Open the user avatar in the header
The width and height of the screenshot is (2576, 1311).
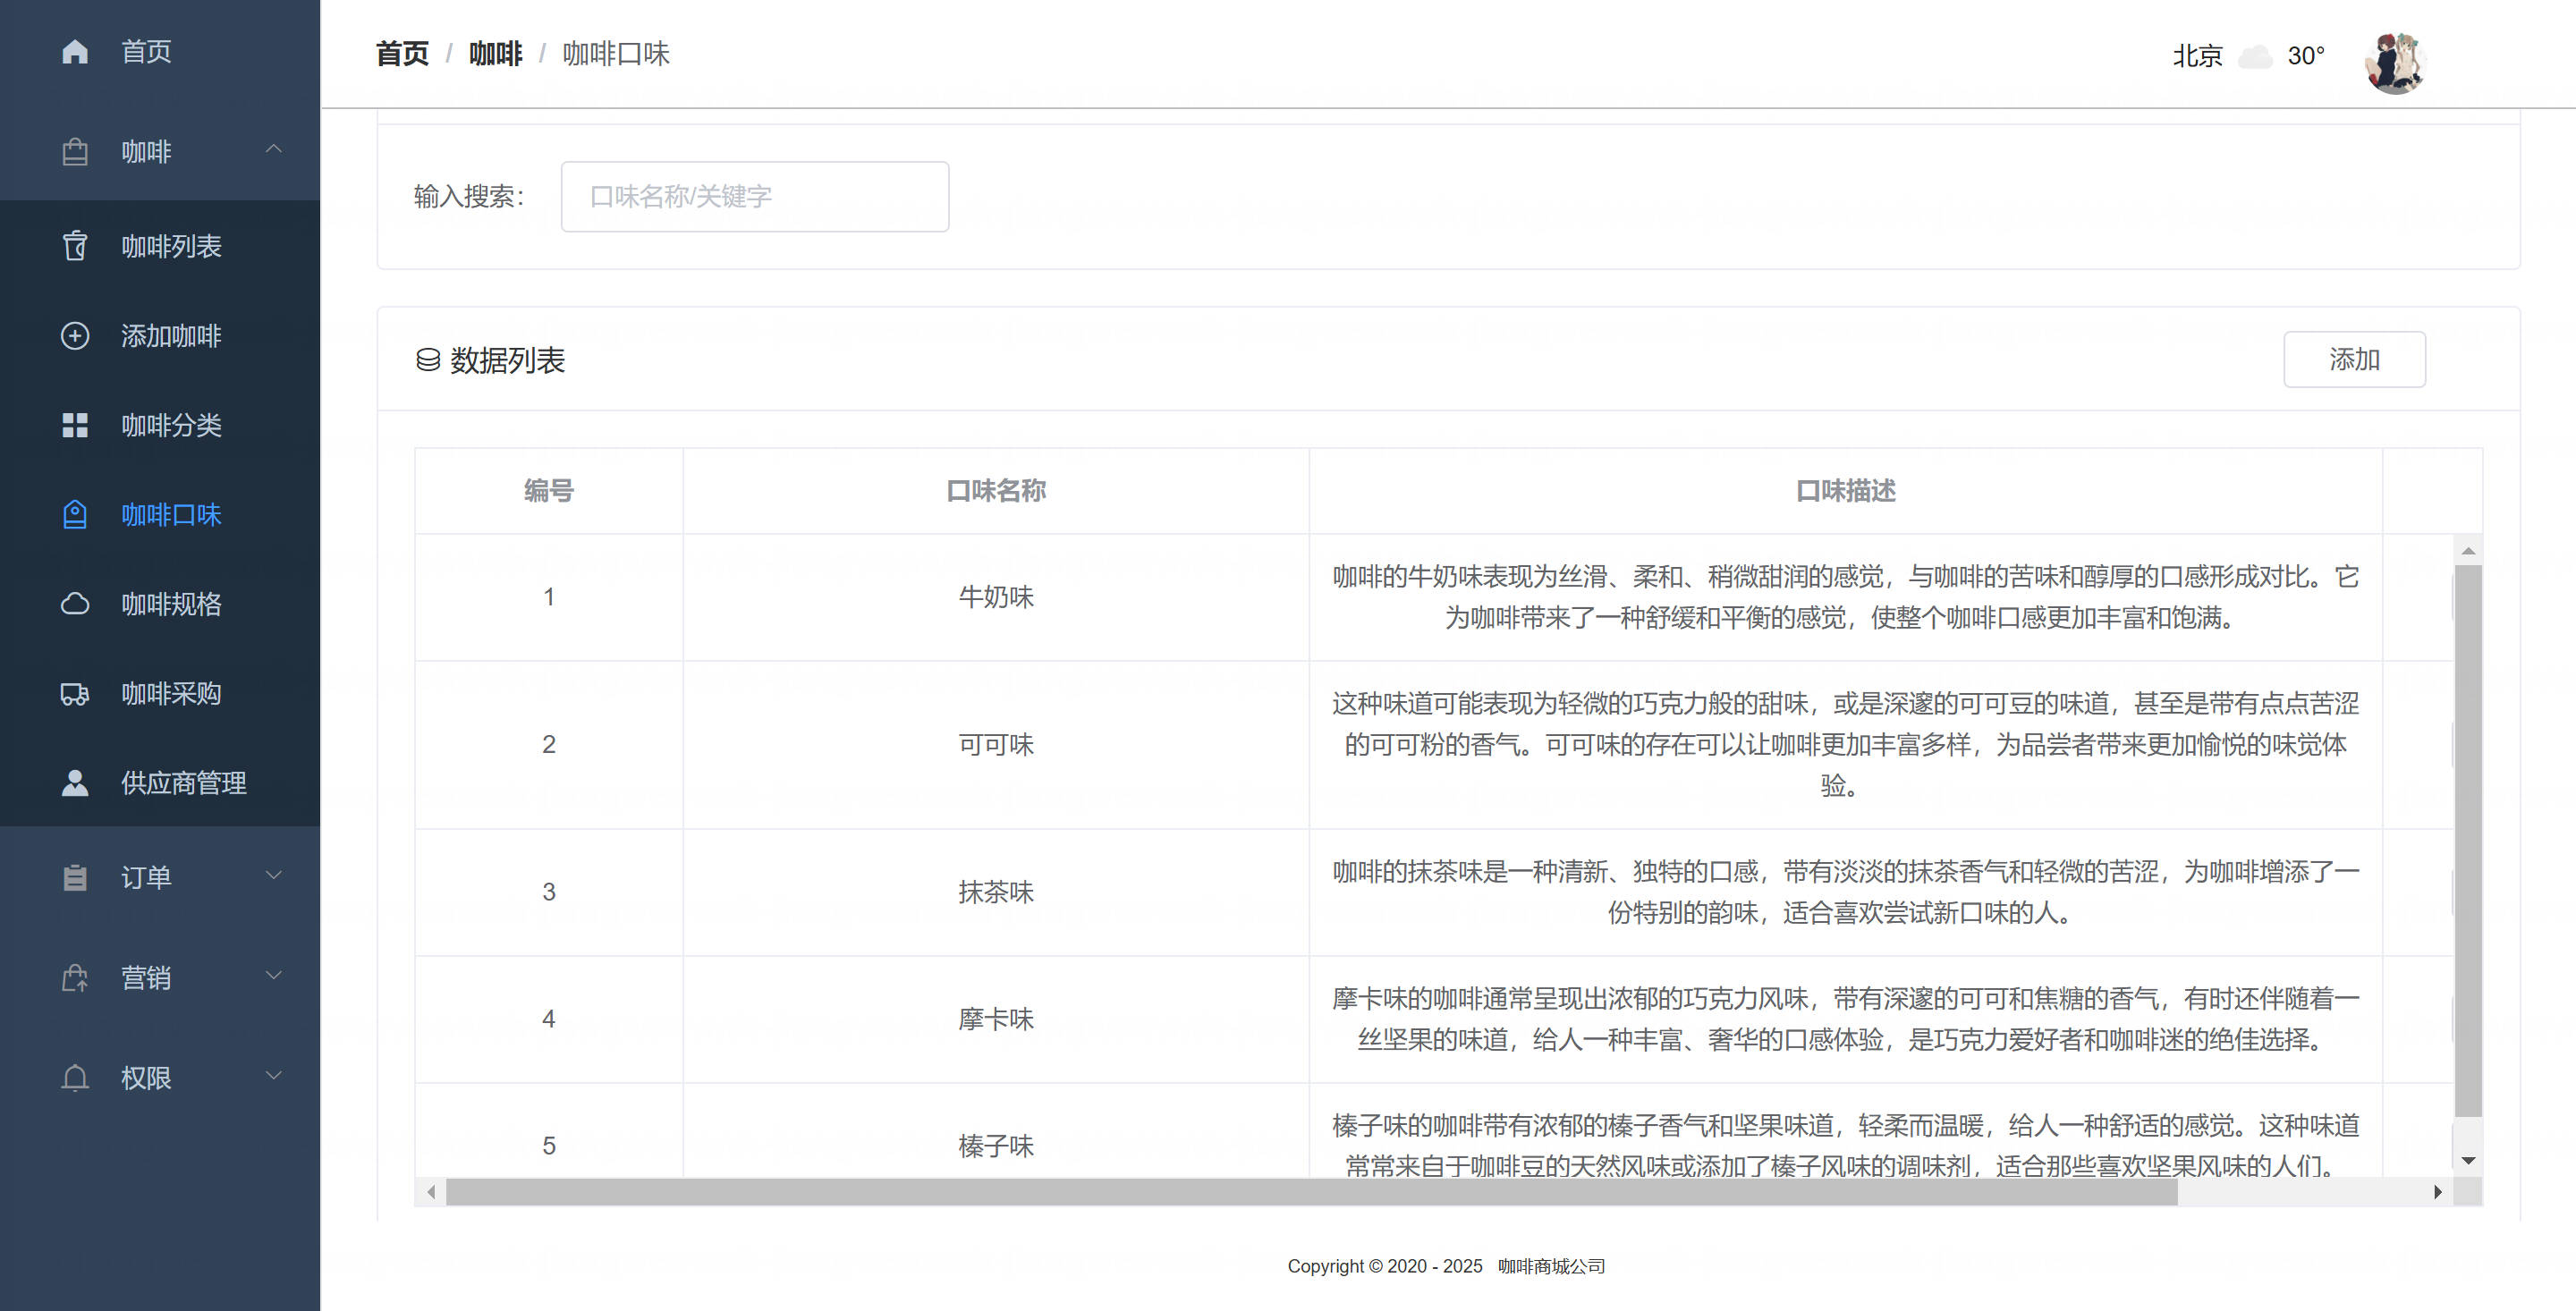pos(2395,62)
